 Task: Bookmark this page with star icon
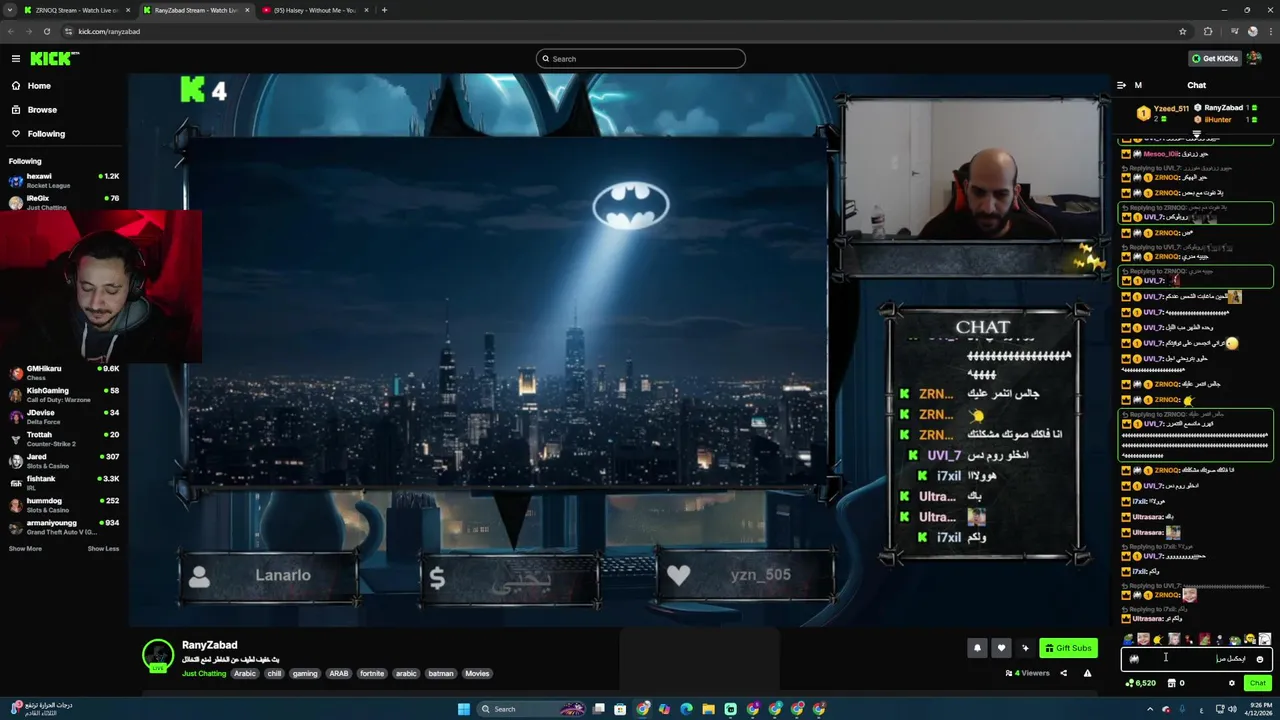(x=1182, y=31)
